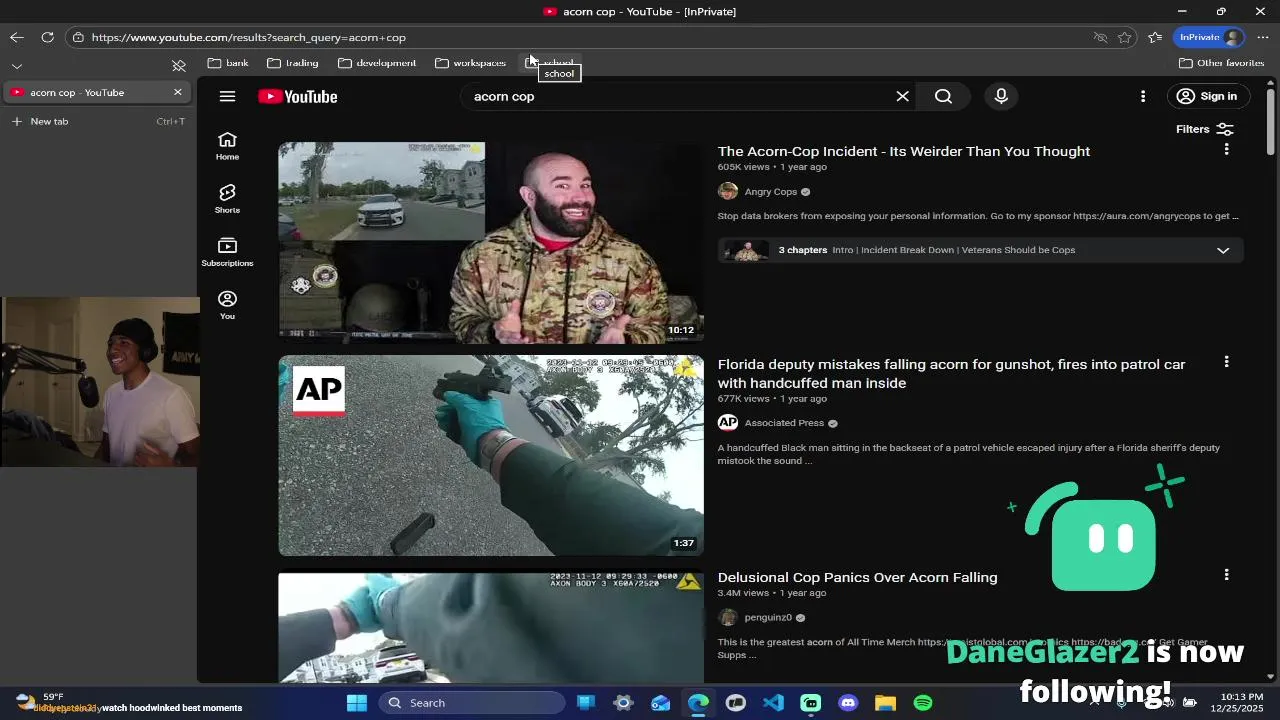Click the Angry Cops channel avatar
1280x720 pixels.
(x=728, y=191)
